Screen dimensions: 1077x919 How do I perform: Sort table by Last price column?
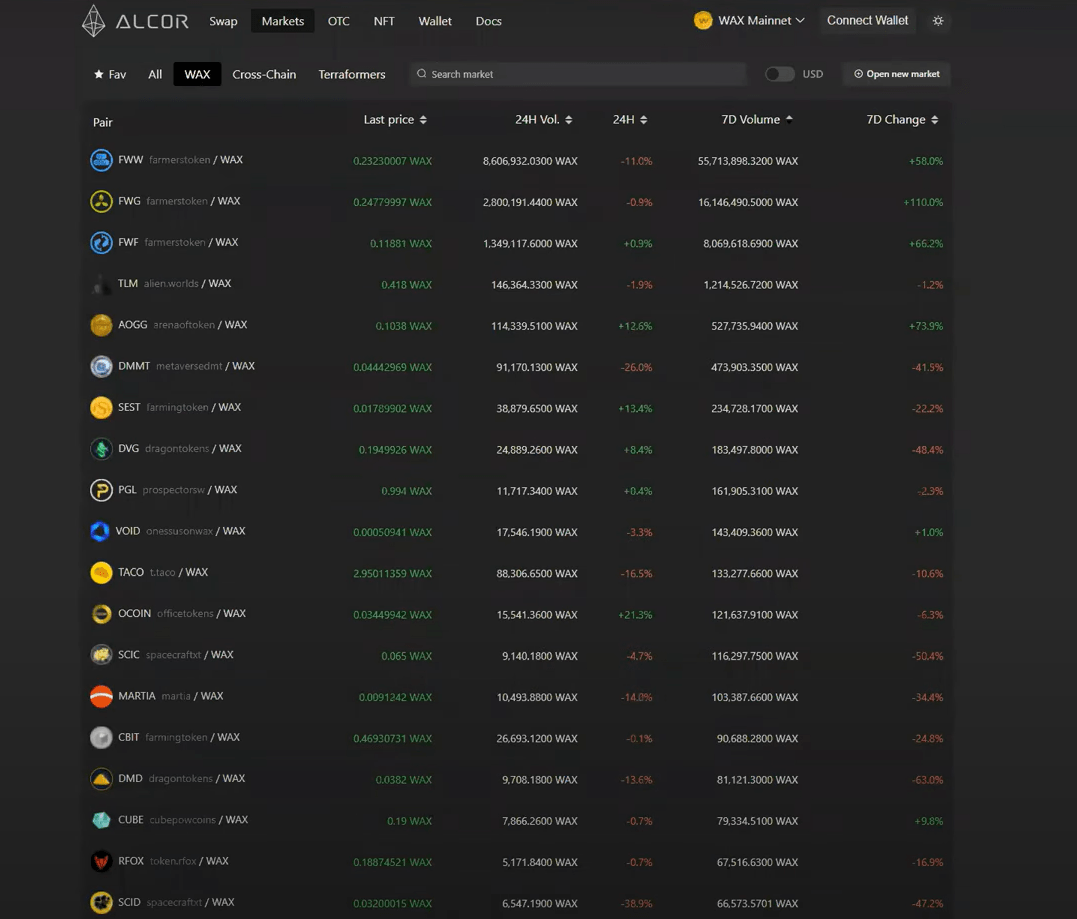pyautogui.click(x=395, y=120)
